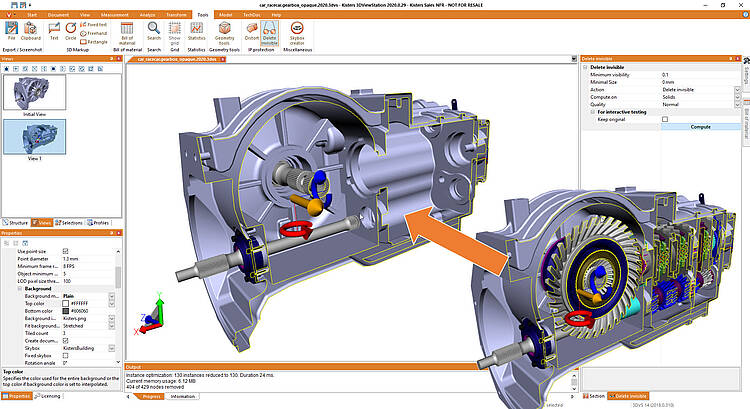The height and width of the screenshot is (409, 750).
Task: Open the Distort IP protection tool
Action: coord(250,36)
